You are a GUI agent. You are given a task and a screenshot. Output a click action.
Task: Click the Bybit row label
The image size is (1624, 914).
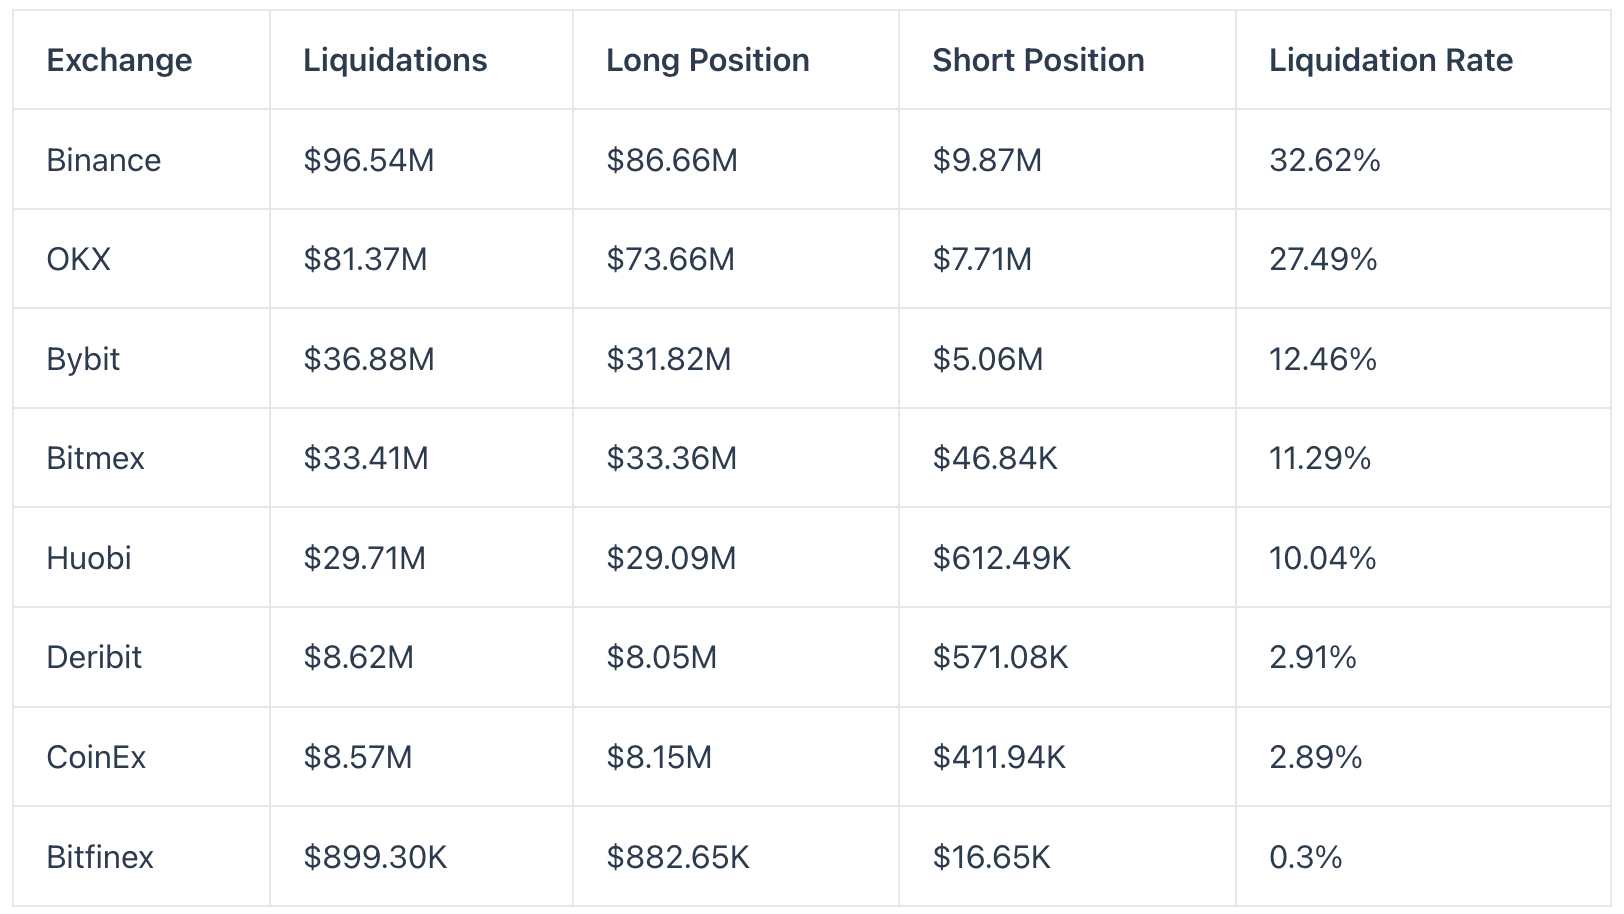(83, 359)
